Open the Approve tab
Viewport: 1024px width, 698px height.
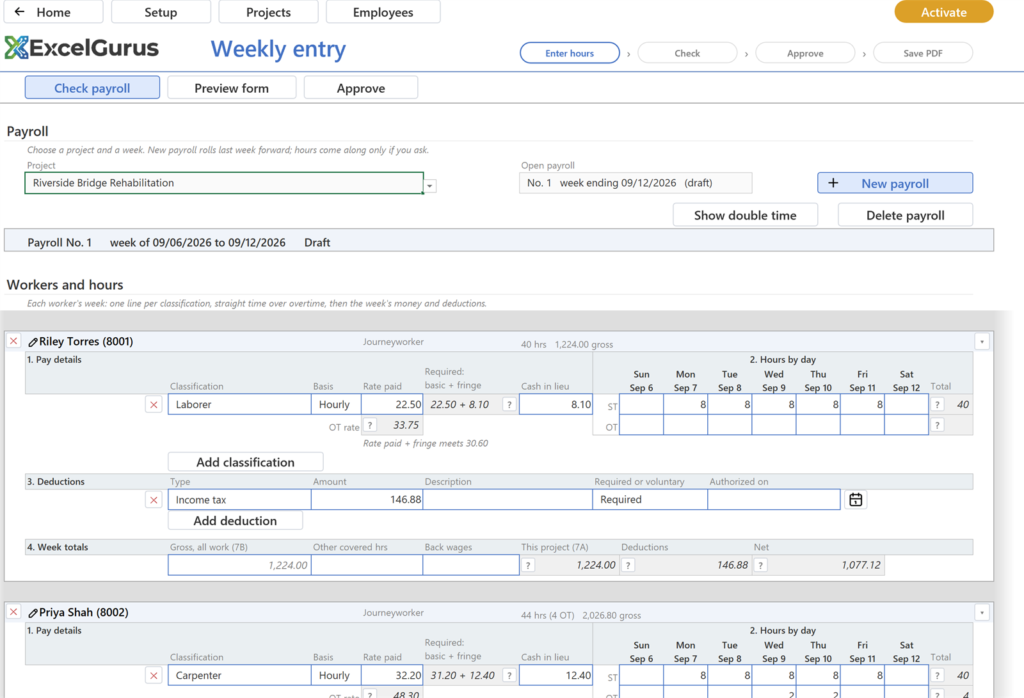point(360,87)
